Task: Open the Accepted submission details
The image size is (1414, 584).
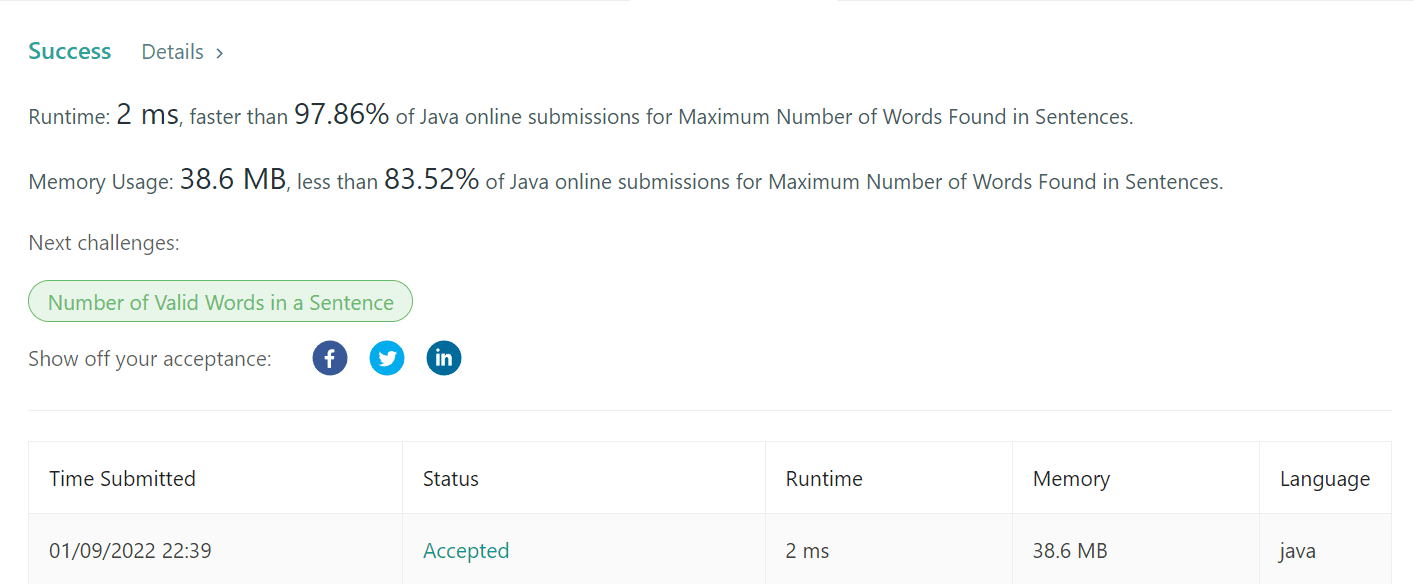Action: [x=466, y=550]
